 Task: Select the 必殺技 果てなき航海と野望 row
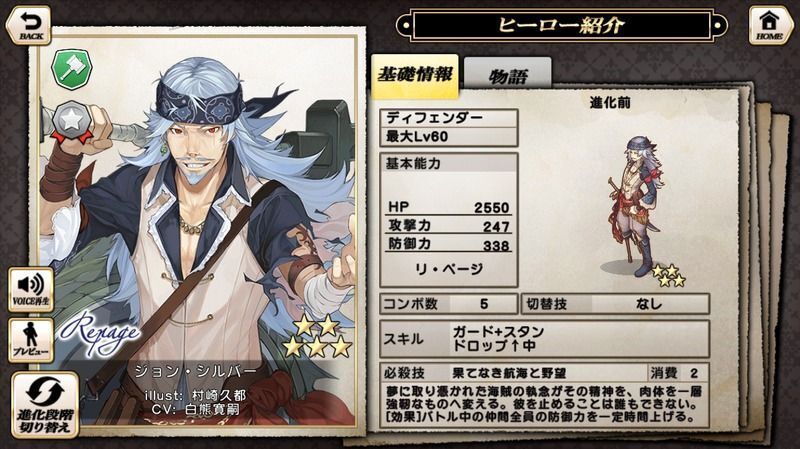[x=544, y=373]
